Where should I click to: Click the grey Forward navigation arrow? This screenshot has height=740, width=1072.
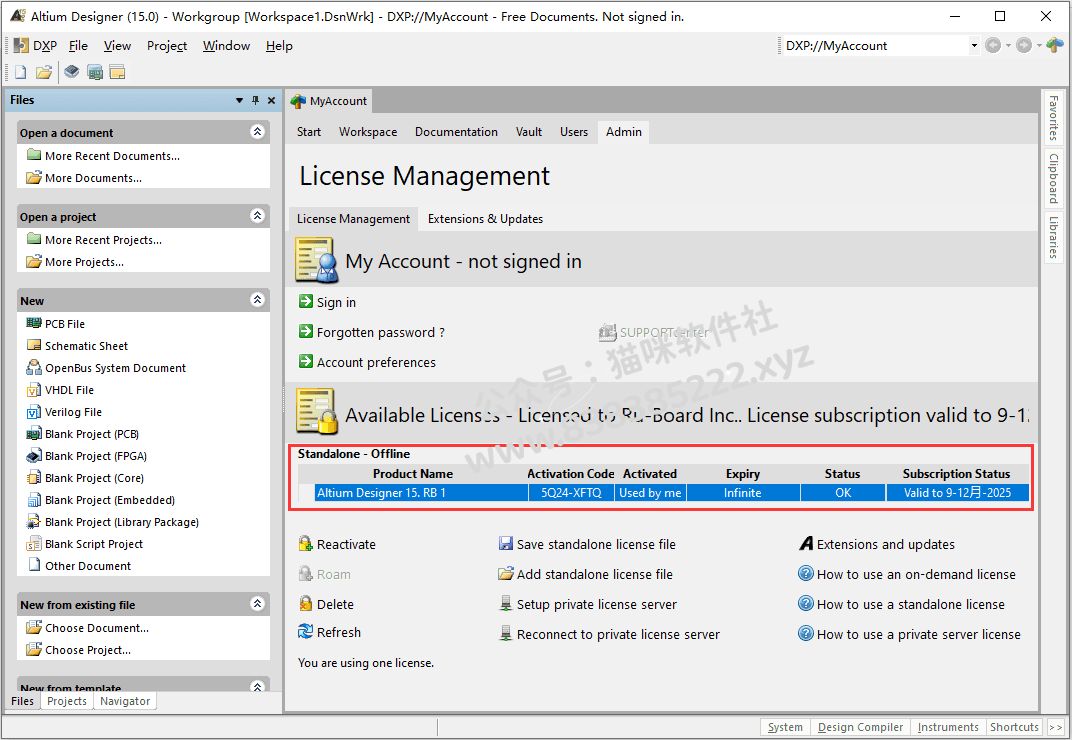(x=1023, y=45)
